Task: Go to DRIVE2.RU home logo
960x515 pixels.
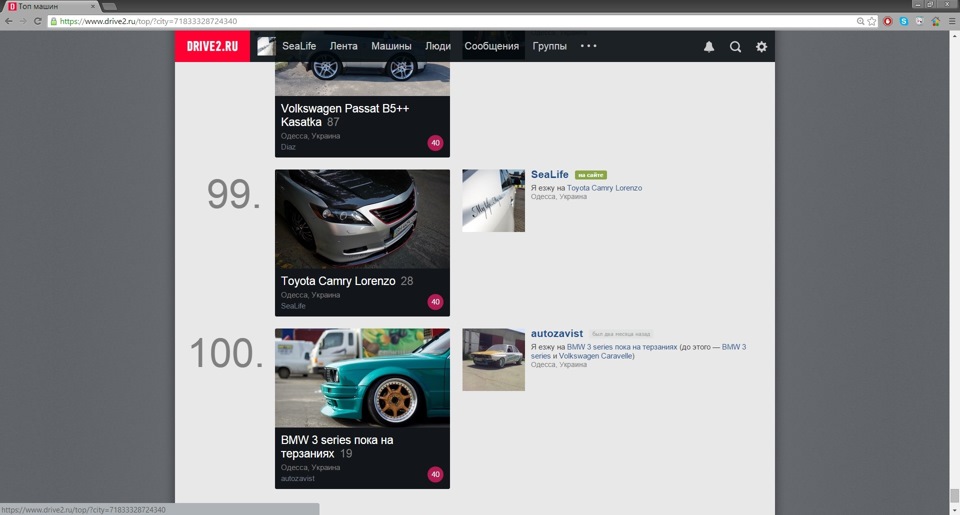Action: click(212, 46)
